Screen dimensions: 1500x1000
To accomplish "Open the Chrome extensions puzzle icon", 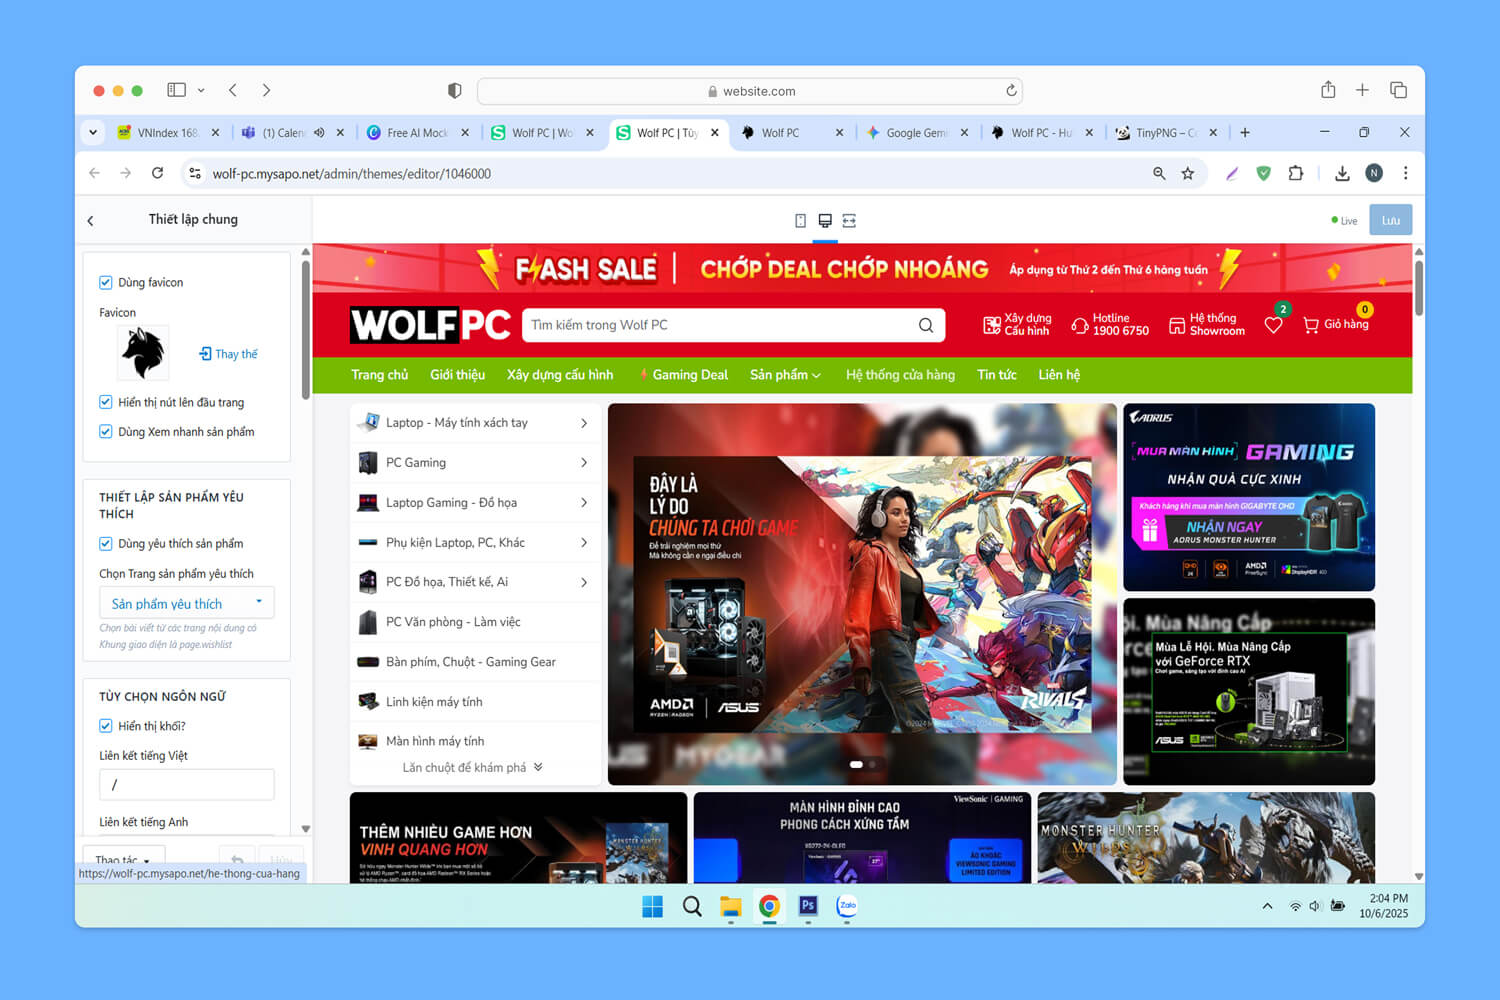I will [1296, 173].
